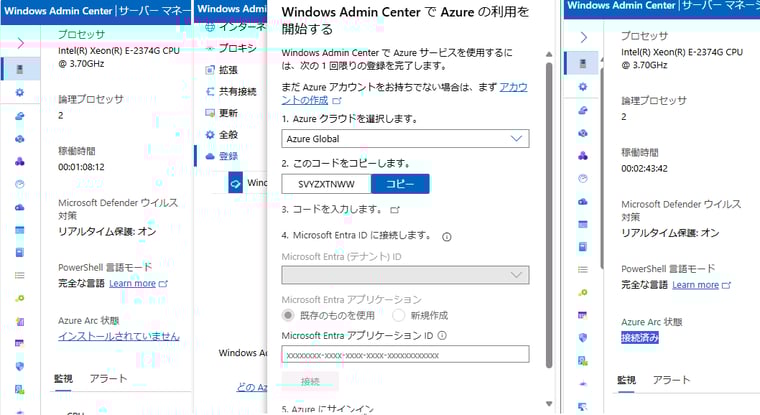Screen dimensions: 760x415
Task: Click Learn more link in left window
Action: [x=132, y=284]
